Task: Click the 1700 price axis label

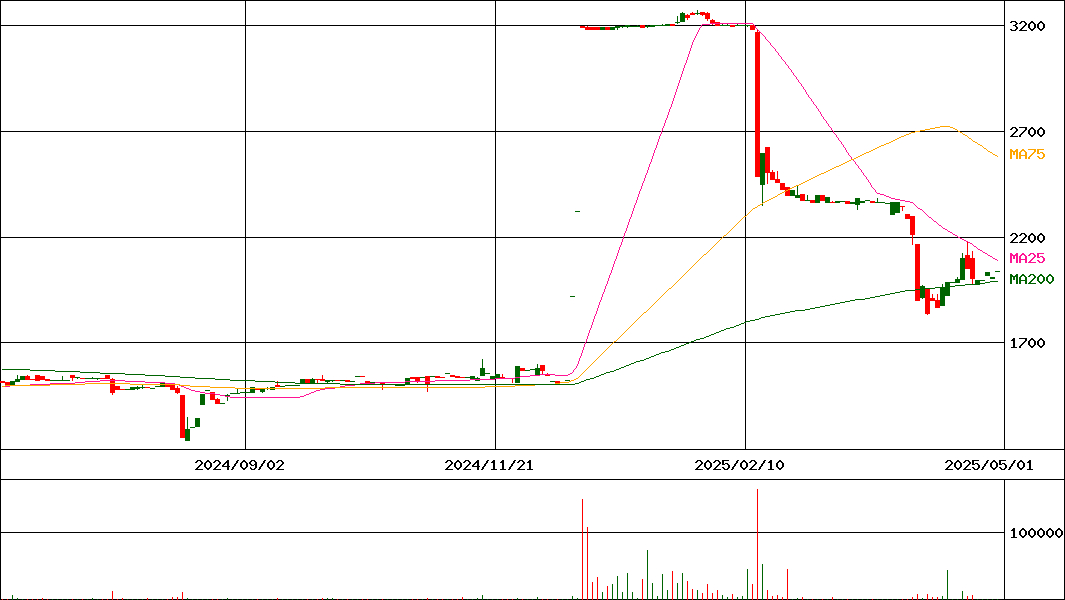Action: coord(1027,343)
